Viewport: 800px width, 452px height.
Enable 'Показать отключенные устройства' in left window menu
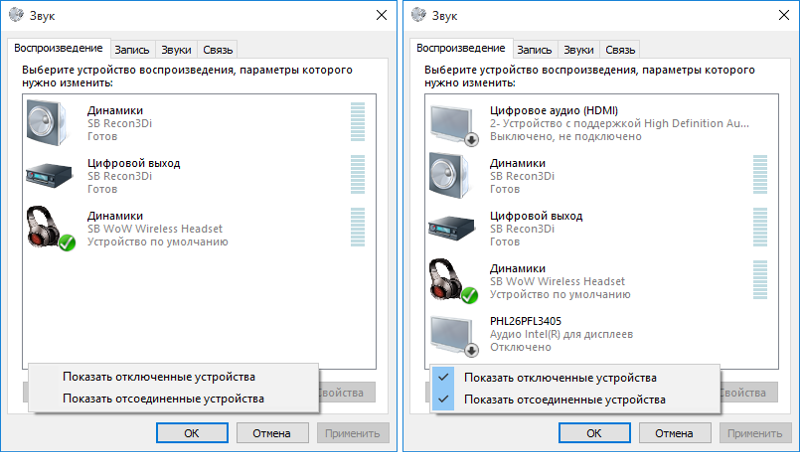pyautogui.click(x=173, y=377)
